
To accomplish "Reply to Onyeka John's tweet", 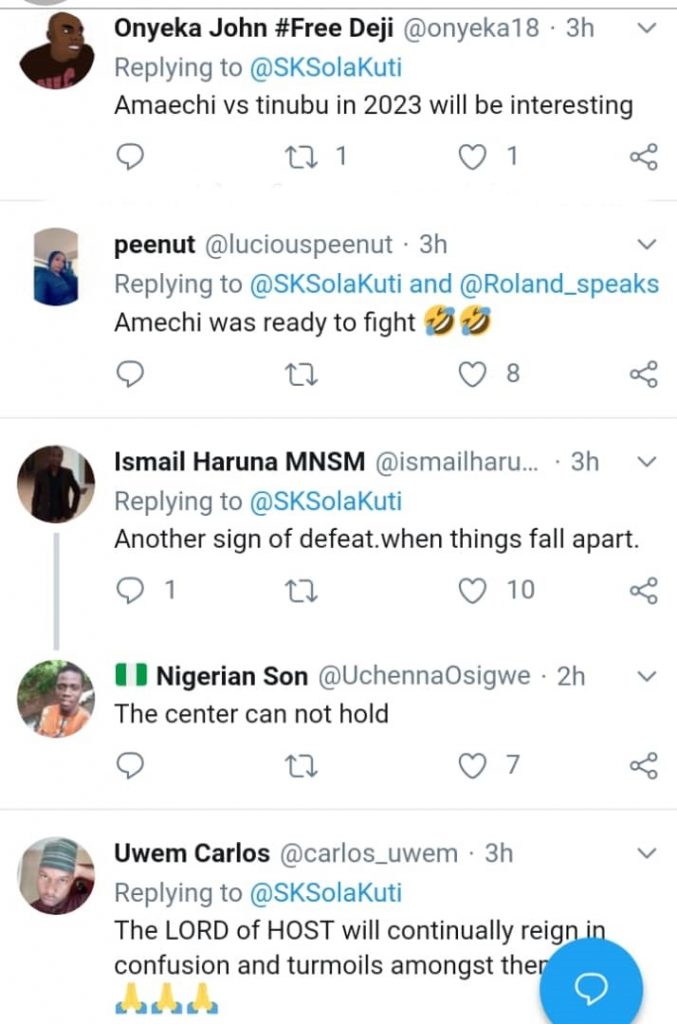I will (x=130, y=156).
